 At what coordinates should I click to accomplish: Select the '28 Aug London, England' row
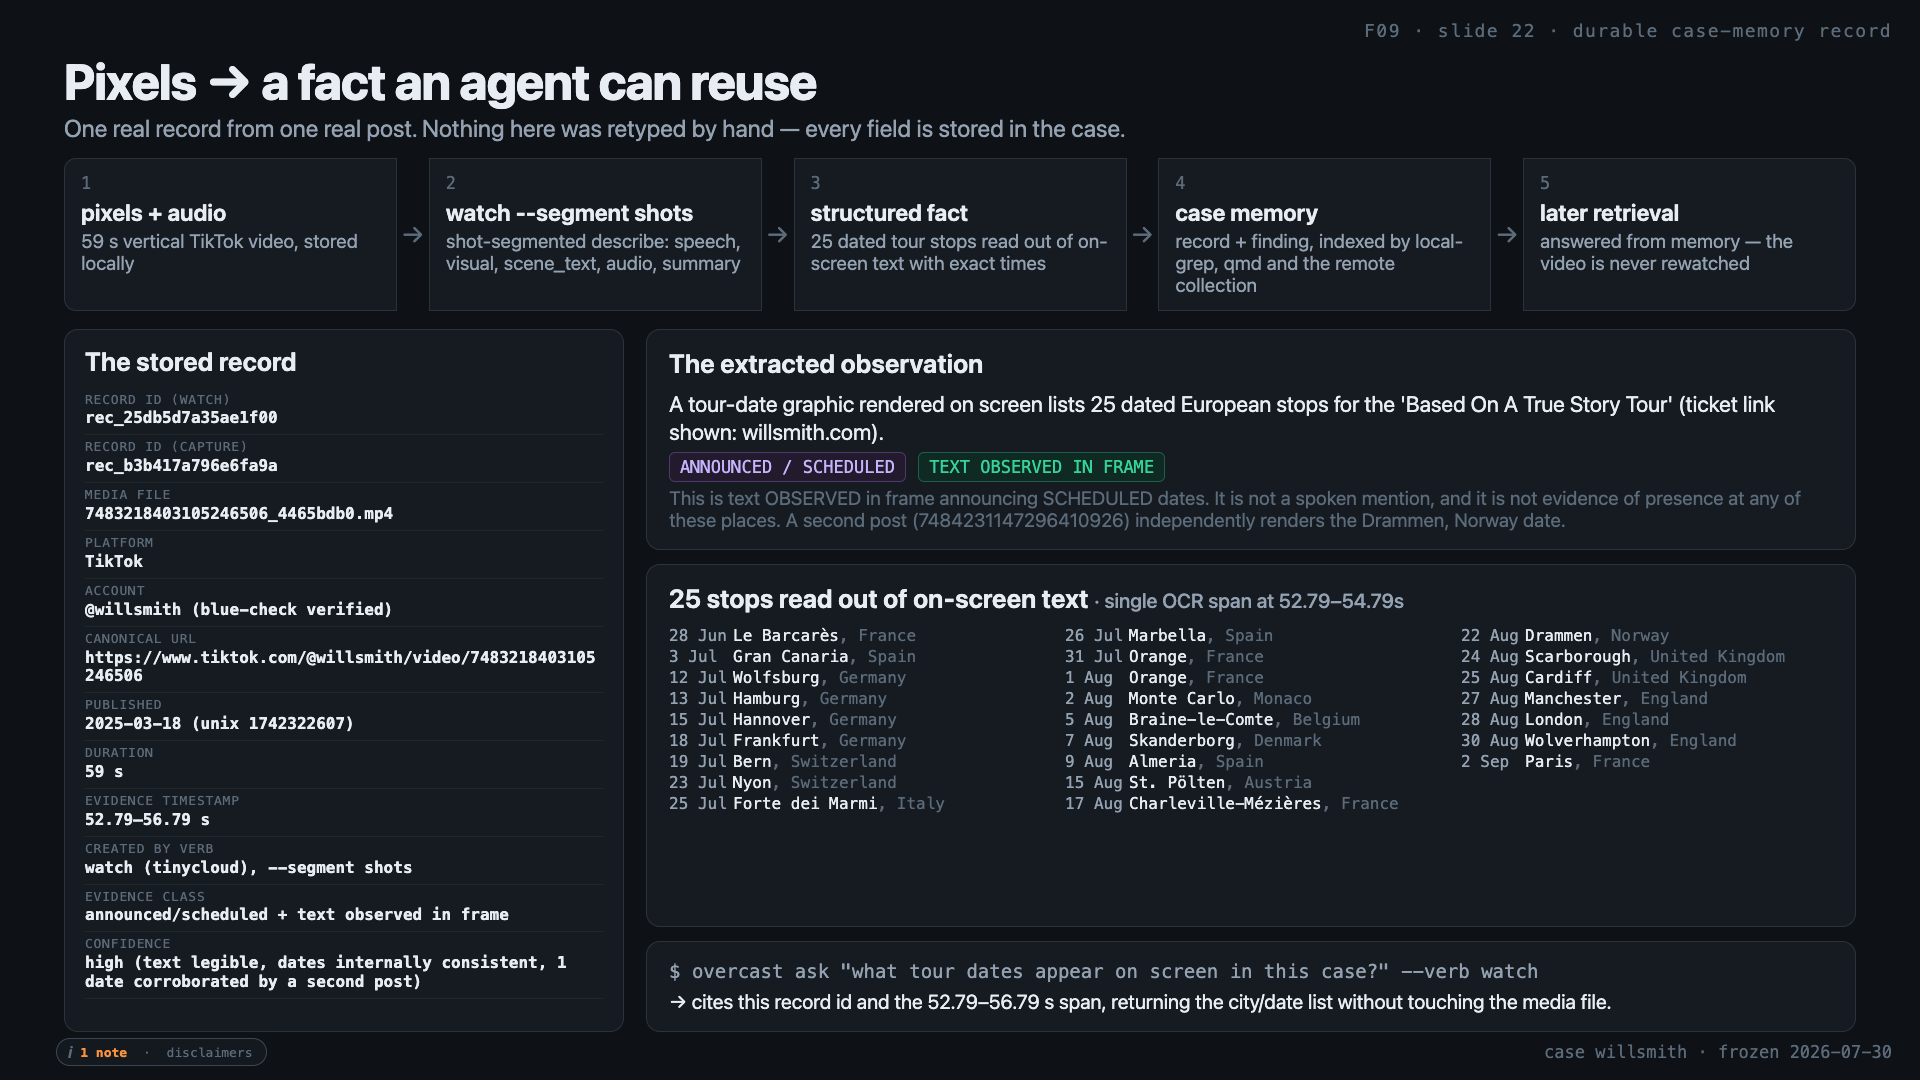1565,720
